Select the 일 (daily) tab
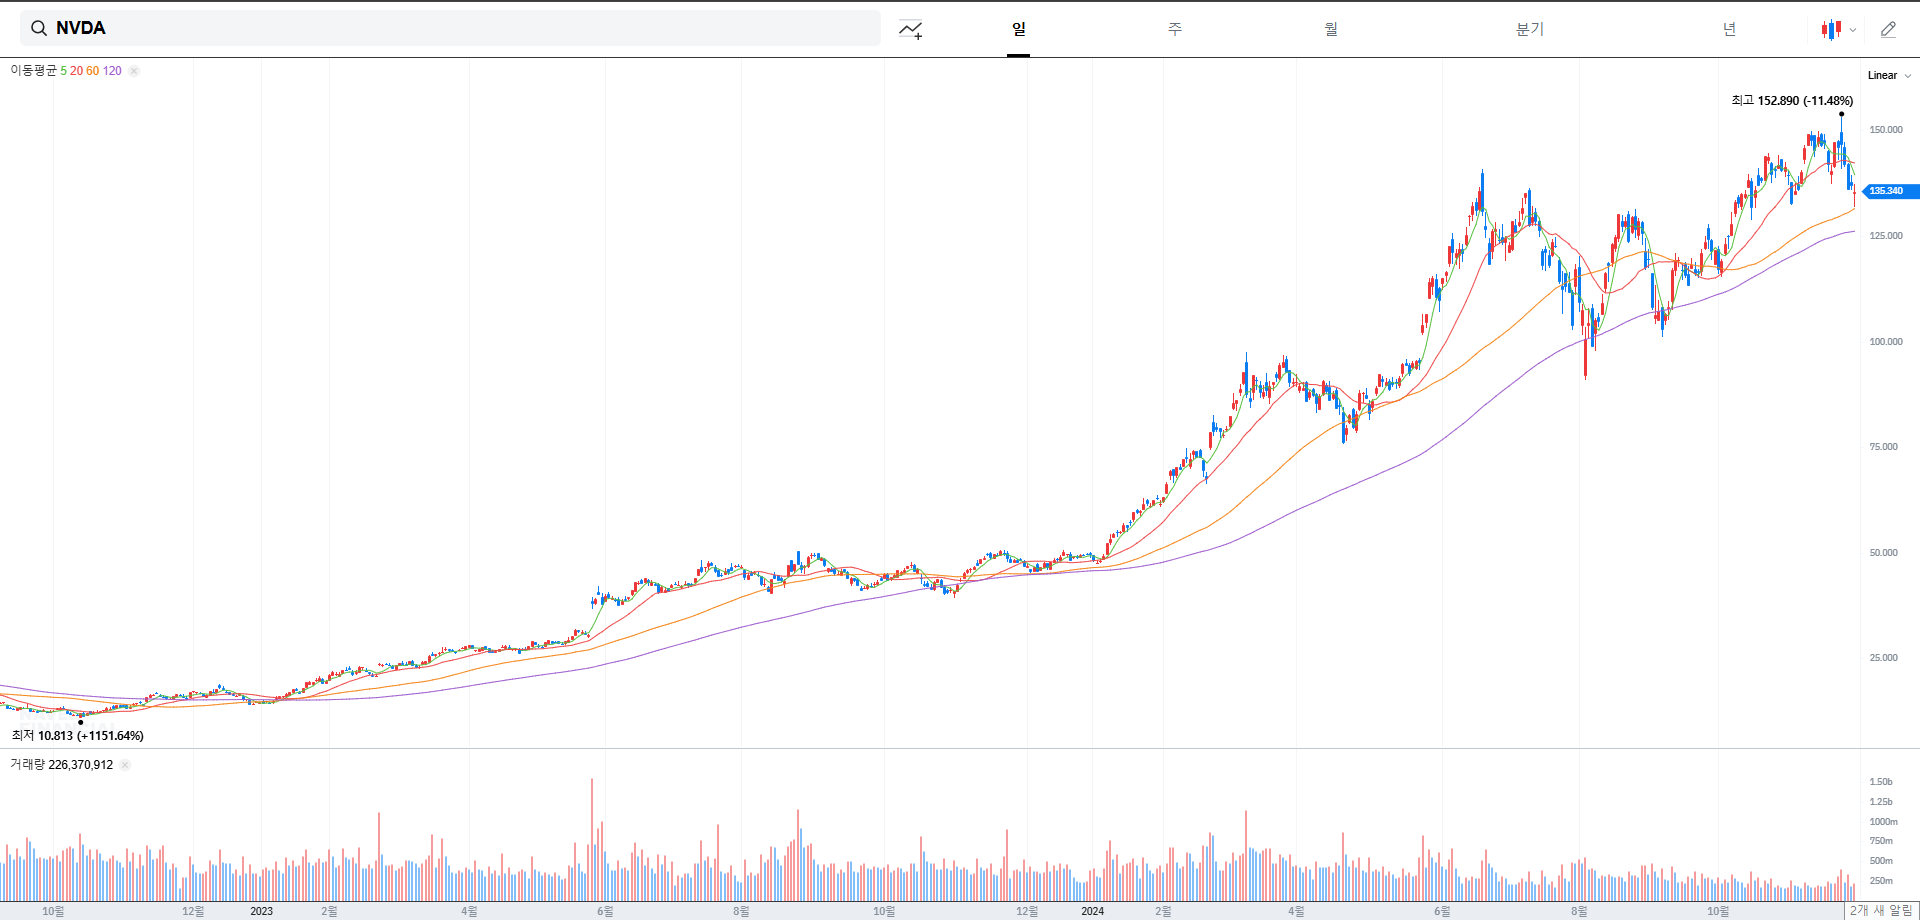Screen dimensions: 1920x920 [1018, 29]
